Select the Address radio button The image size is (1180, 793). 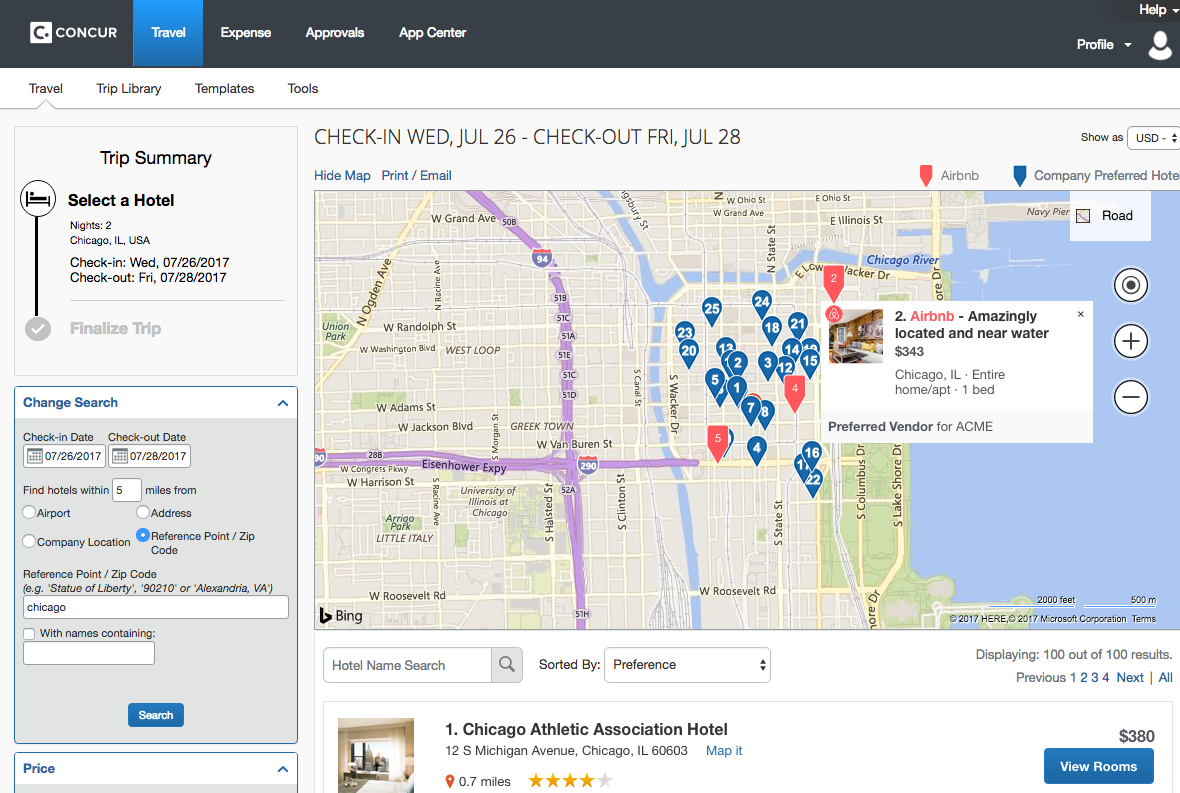(143, 512)
